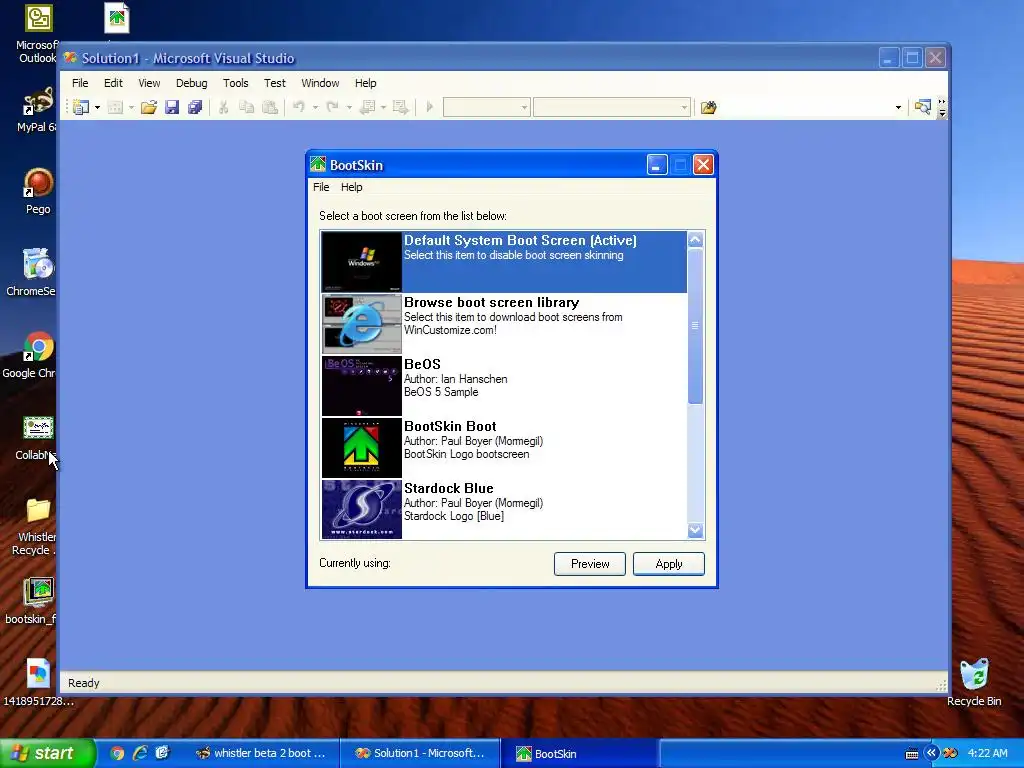Select the BootSkin Boot screen entry
Viewport: 1024px width, 768px height.
pyautogui.click(x=504, y=447)
